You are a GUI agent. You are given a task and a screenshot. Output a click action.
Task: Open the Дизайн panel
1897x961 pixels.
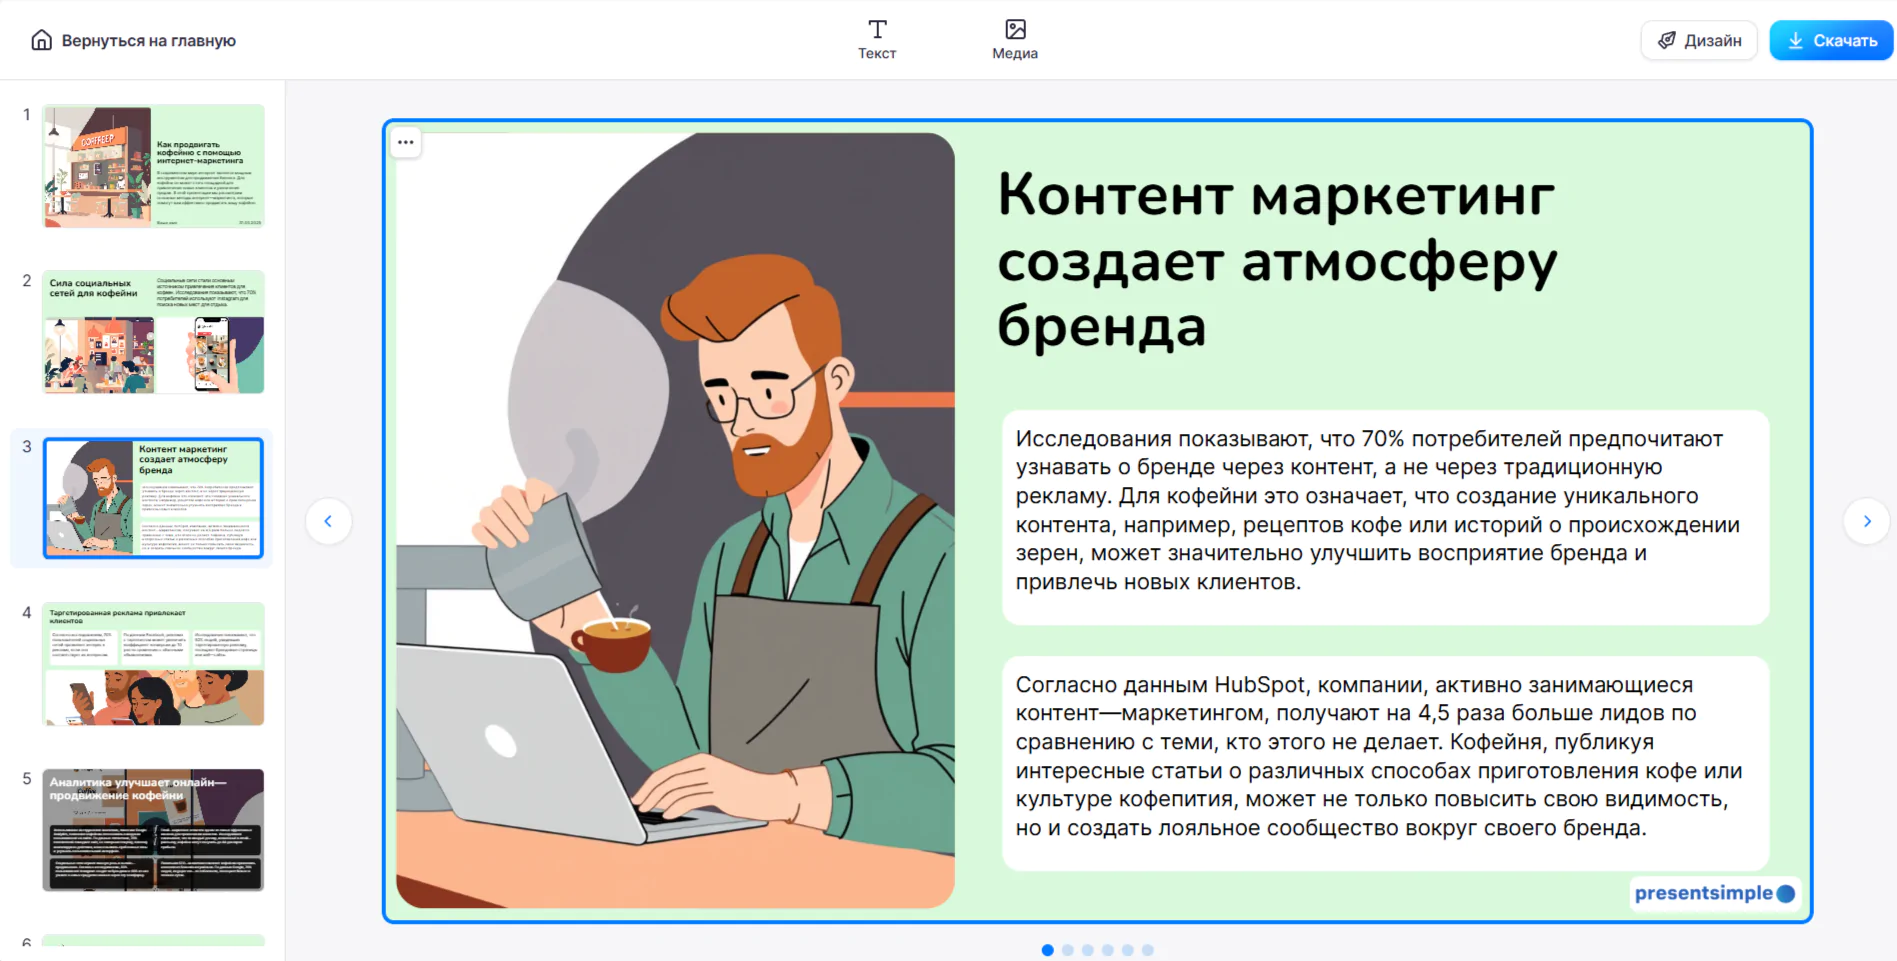pos(1699,40)
